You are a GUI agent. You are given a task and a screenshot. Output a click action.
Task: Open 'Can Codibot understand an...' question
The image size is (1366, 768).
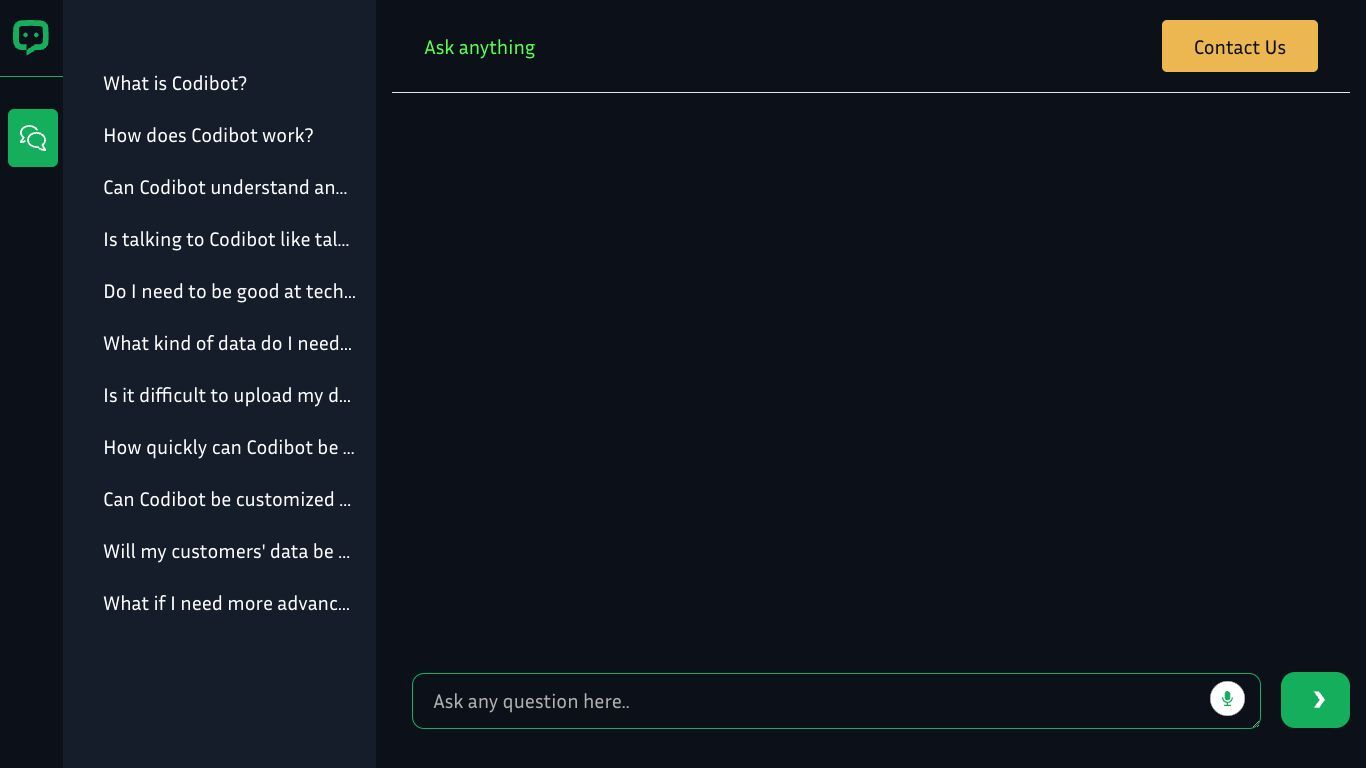tap(226, 187)
